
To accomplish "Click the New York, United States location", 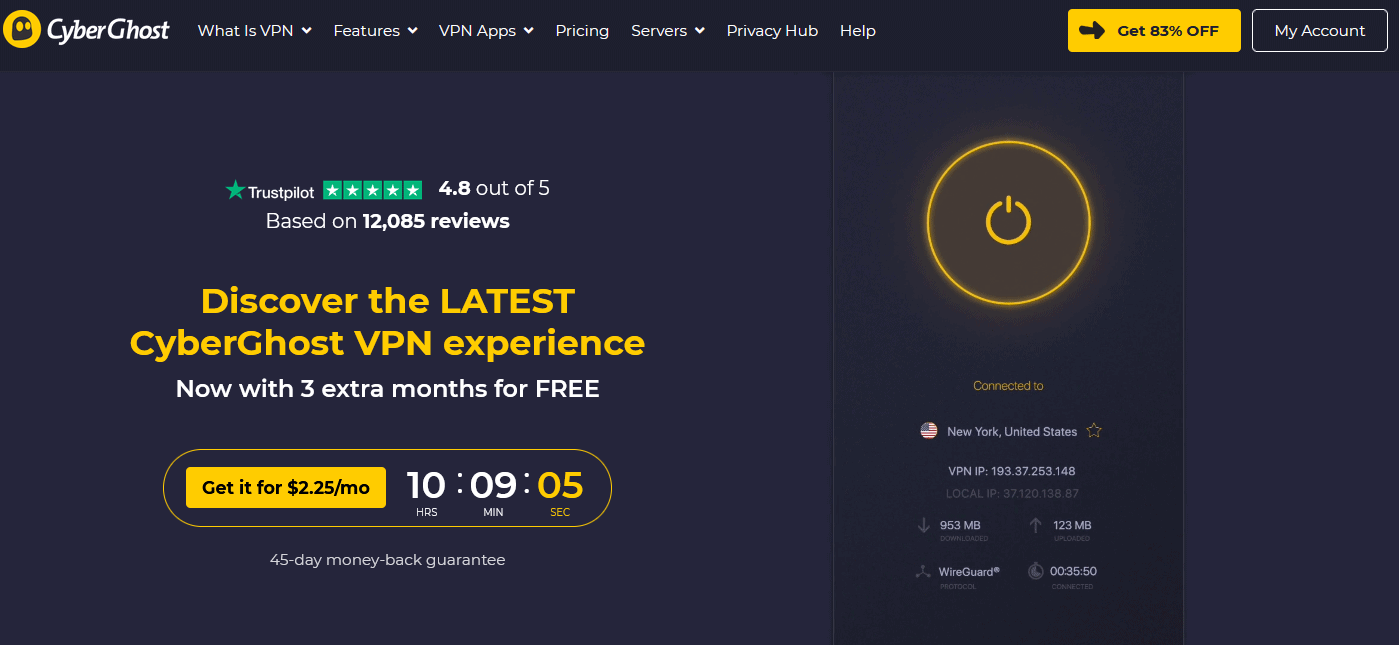I will 1012,432.
